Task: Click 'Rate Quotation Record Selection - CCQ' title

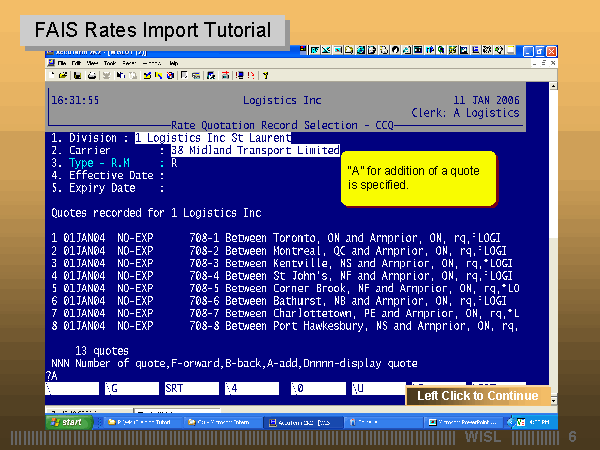Action: point(282,126)
